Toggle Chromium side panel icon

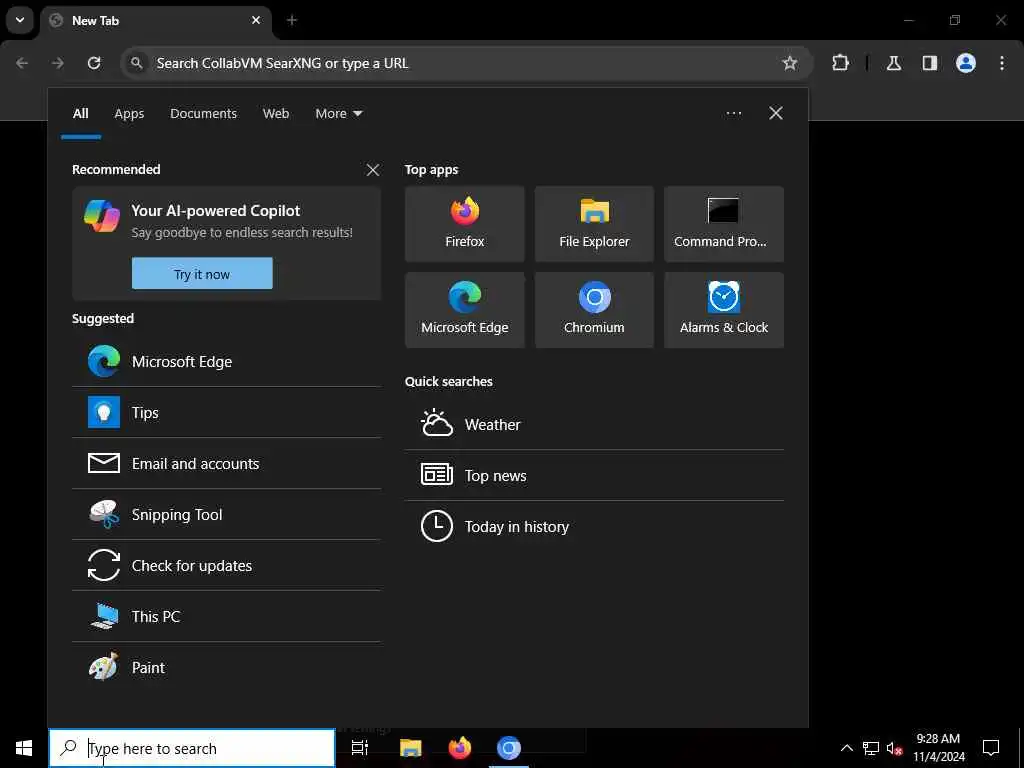click(x=930, y=63)
